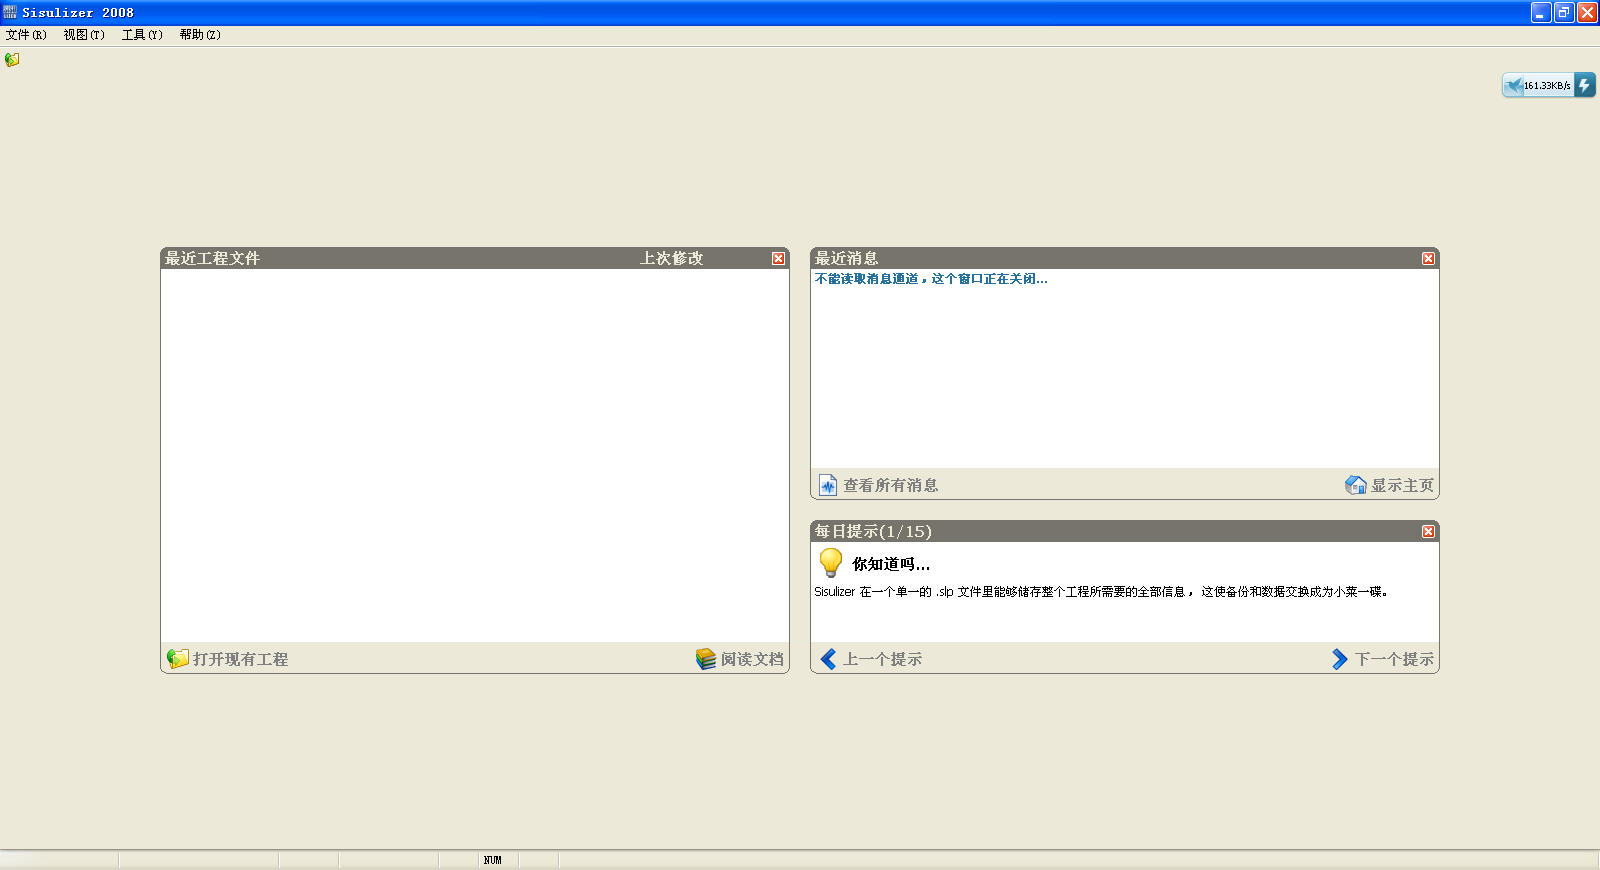Click the document icon beside 查看所有消息
Image resolution: width=1600 pixels, height=870 pixels.
tap(828, 485)
